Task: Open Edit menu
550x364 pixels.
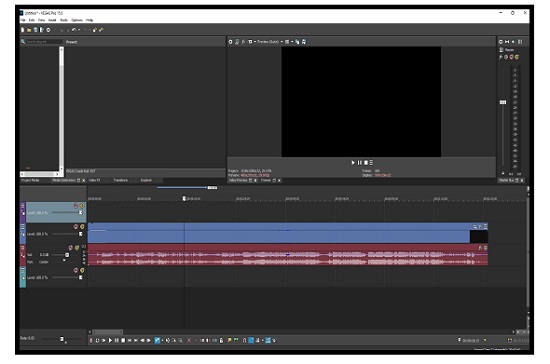Action: [32, 20]
